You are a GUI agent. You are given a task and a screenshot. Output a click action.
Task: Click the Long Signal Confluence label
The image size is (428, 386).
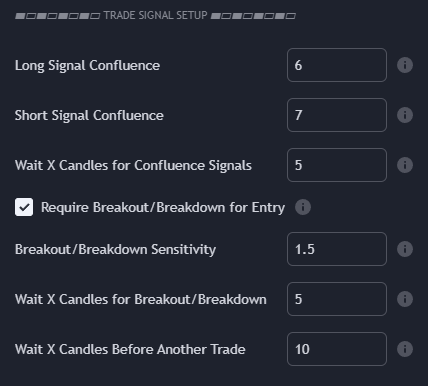[87, 66]
